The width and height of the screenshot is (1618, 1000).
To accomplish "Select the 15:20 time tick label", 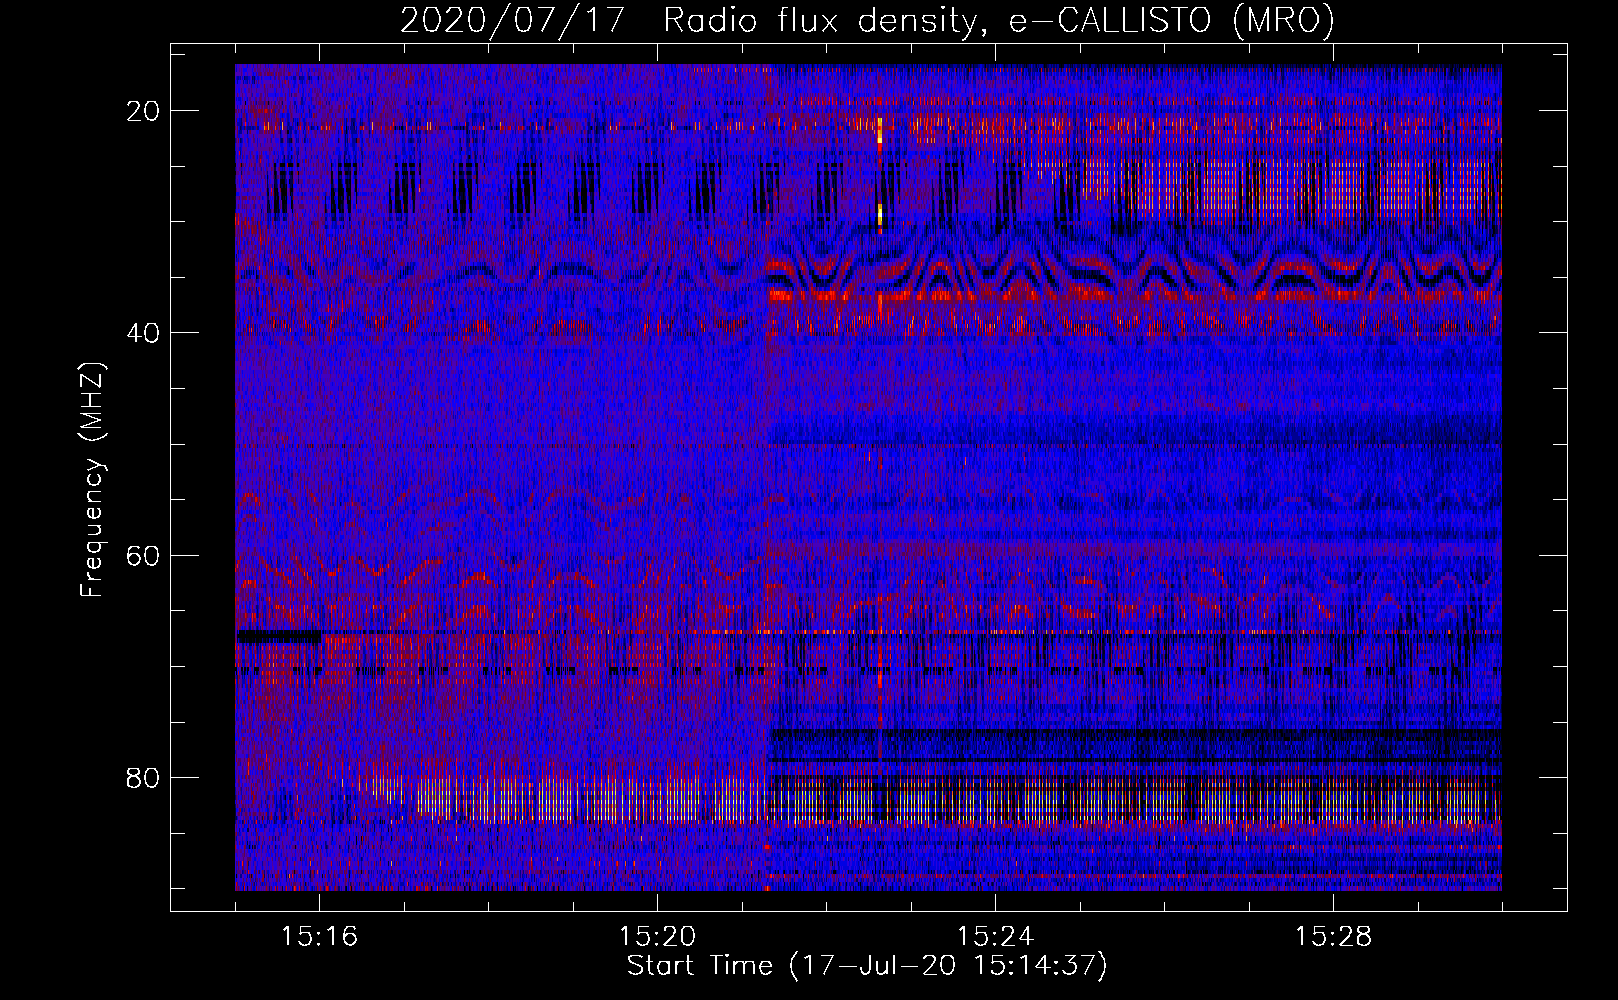I will pos(657,937).
